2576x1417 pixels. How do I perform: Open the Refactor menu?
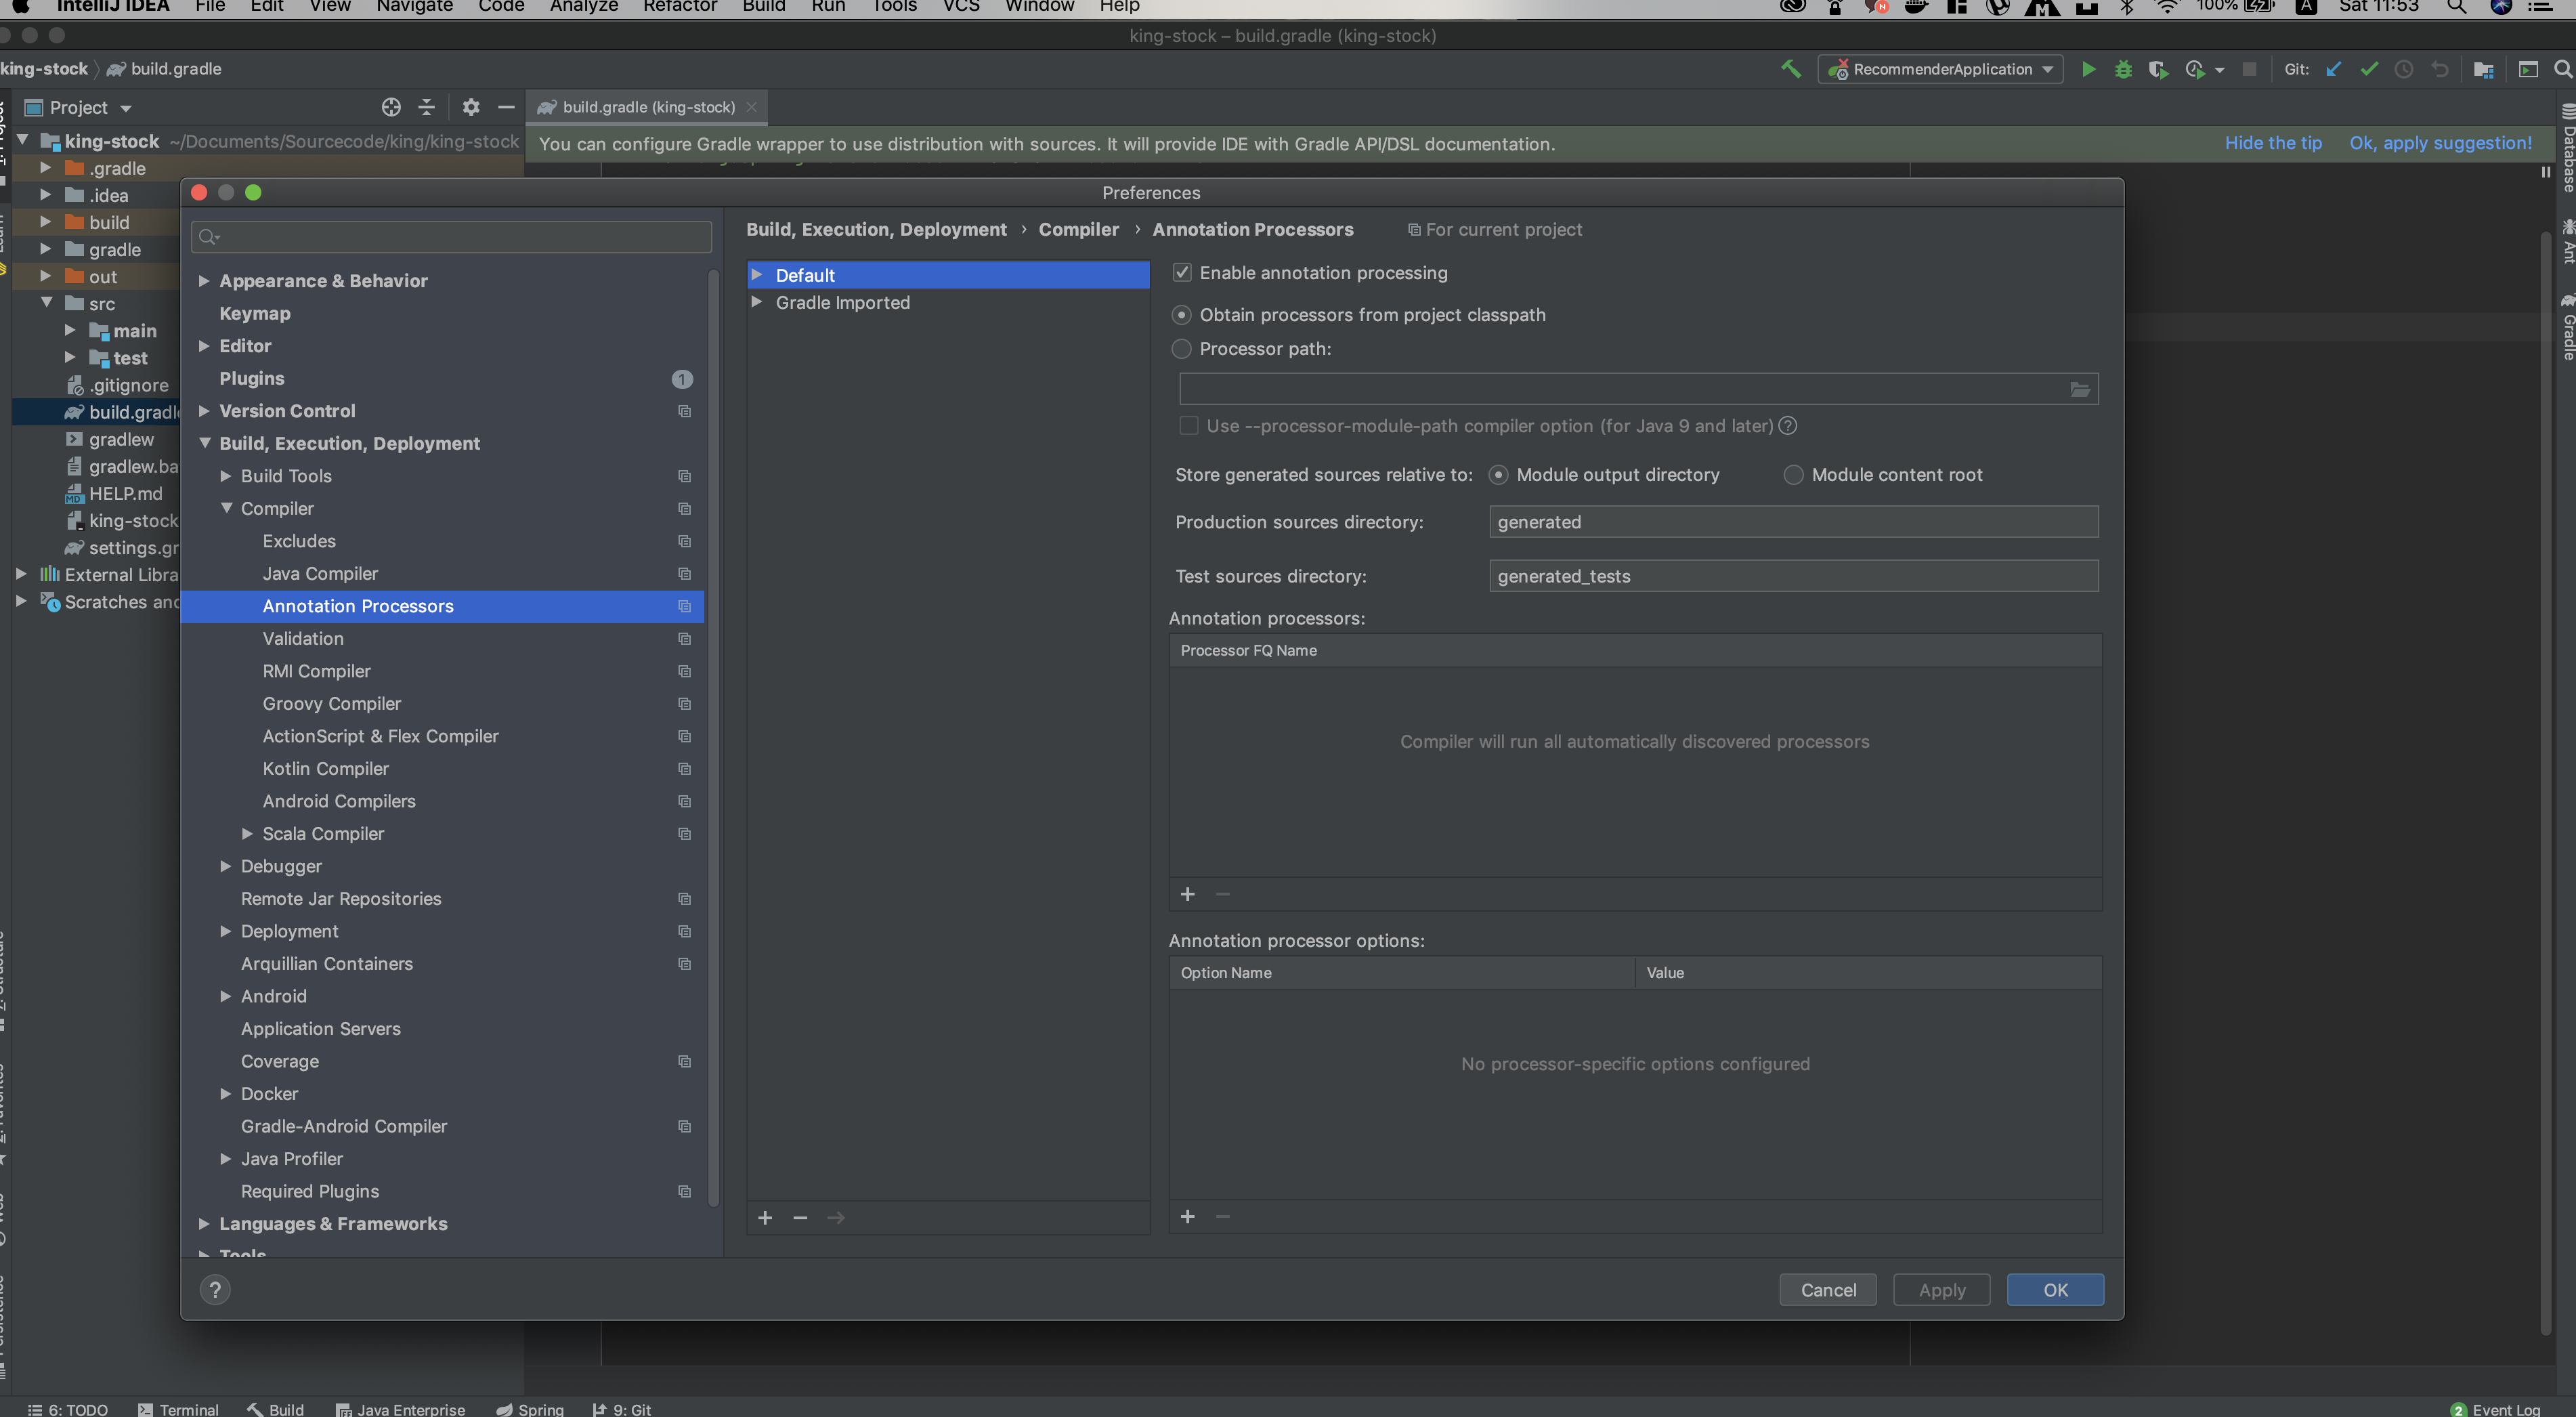pyautogui.click(x=680, y=6)
